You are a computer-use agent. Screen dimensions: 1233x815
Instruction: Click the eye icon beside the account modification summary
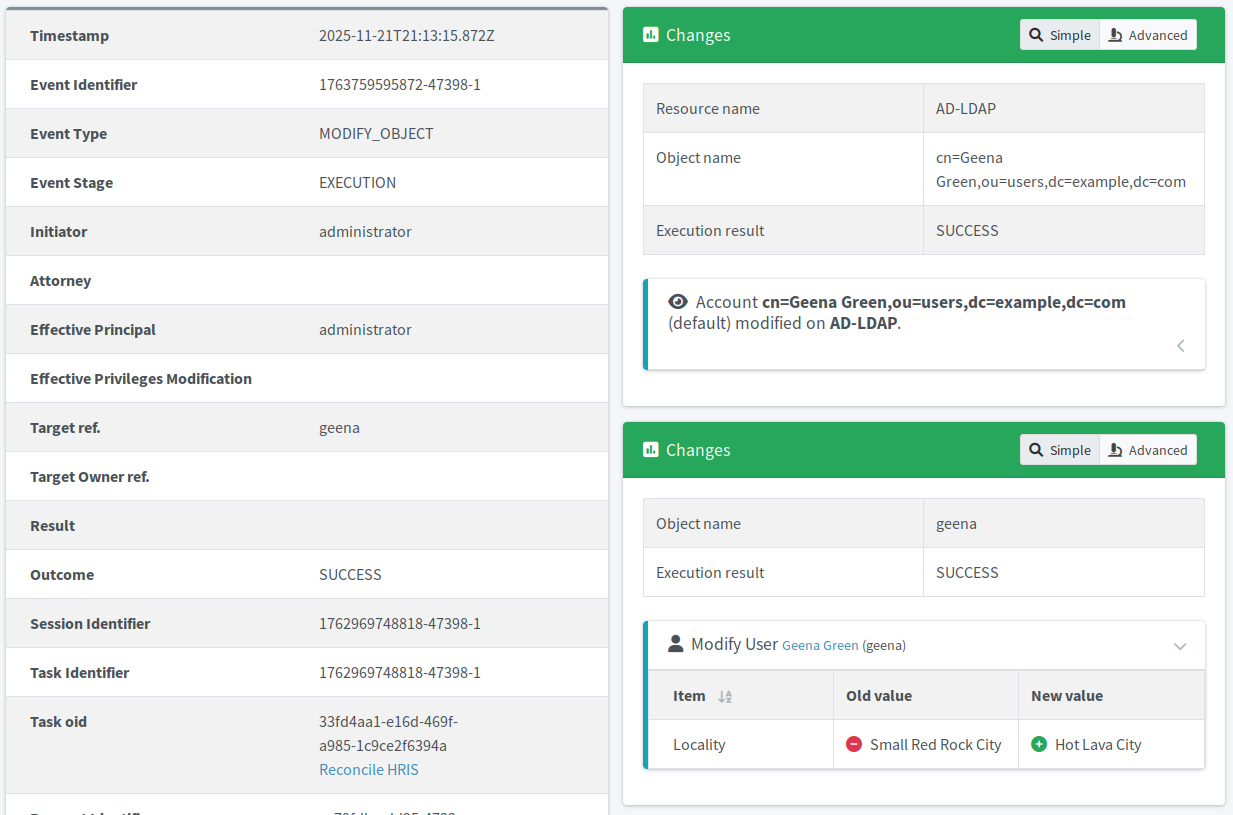[x=678, y=301]
